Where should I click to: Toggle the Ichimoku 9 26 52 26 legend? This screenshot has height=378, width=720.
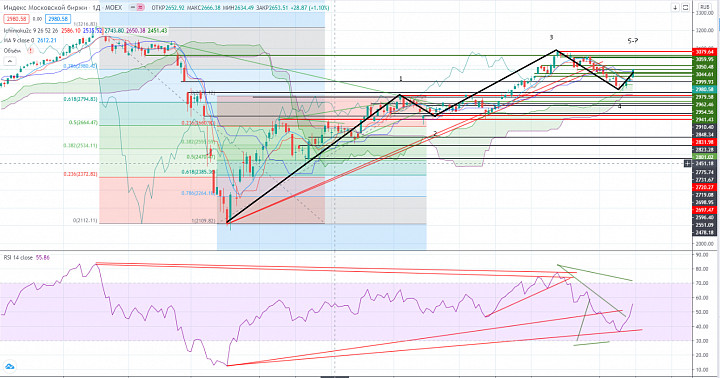click(x=31, y=31)
